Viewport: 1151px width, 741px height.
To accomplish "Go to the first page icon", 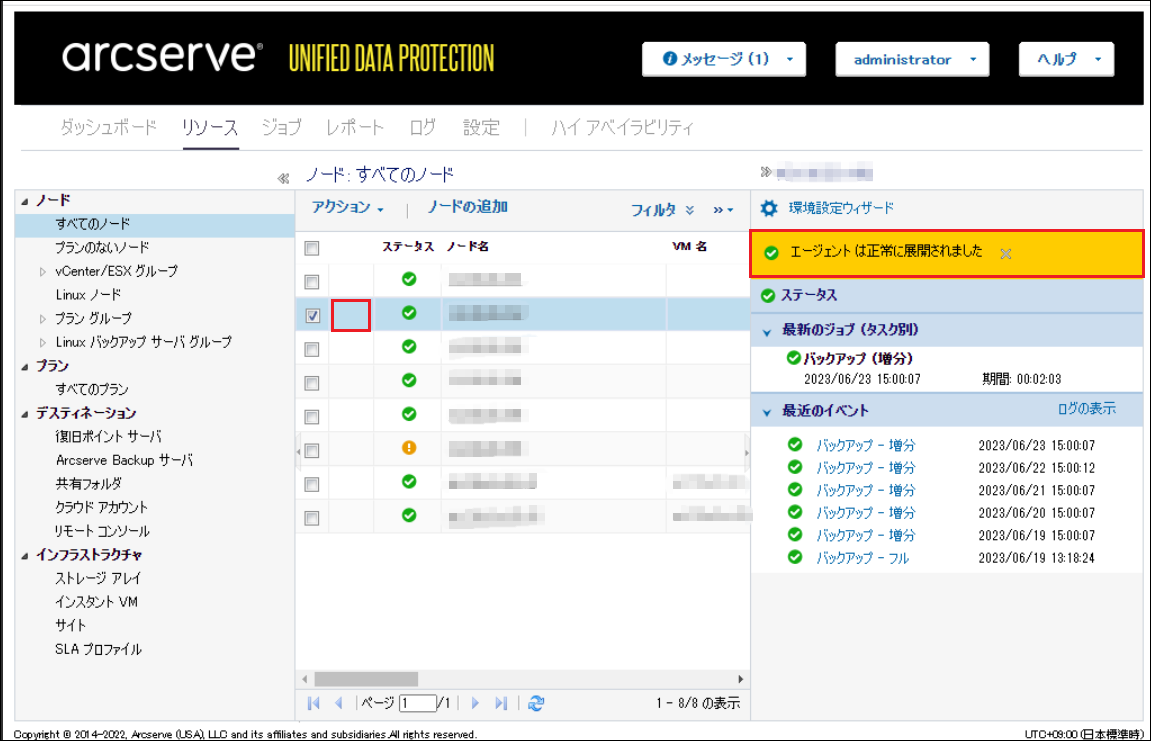I will tap(314, 703).
